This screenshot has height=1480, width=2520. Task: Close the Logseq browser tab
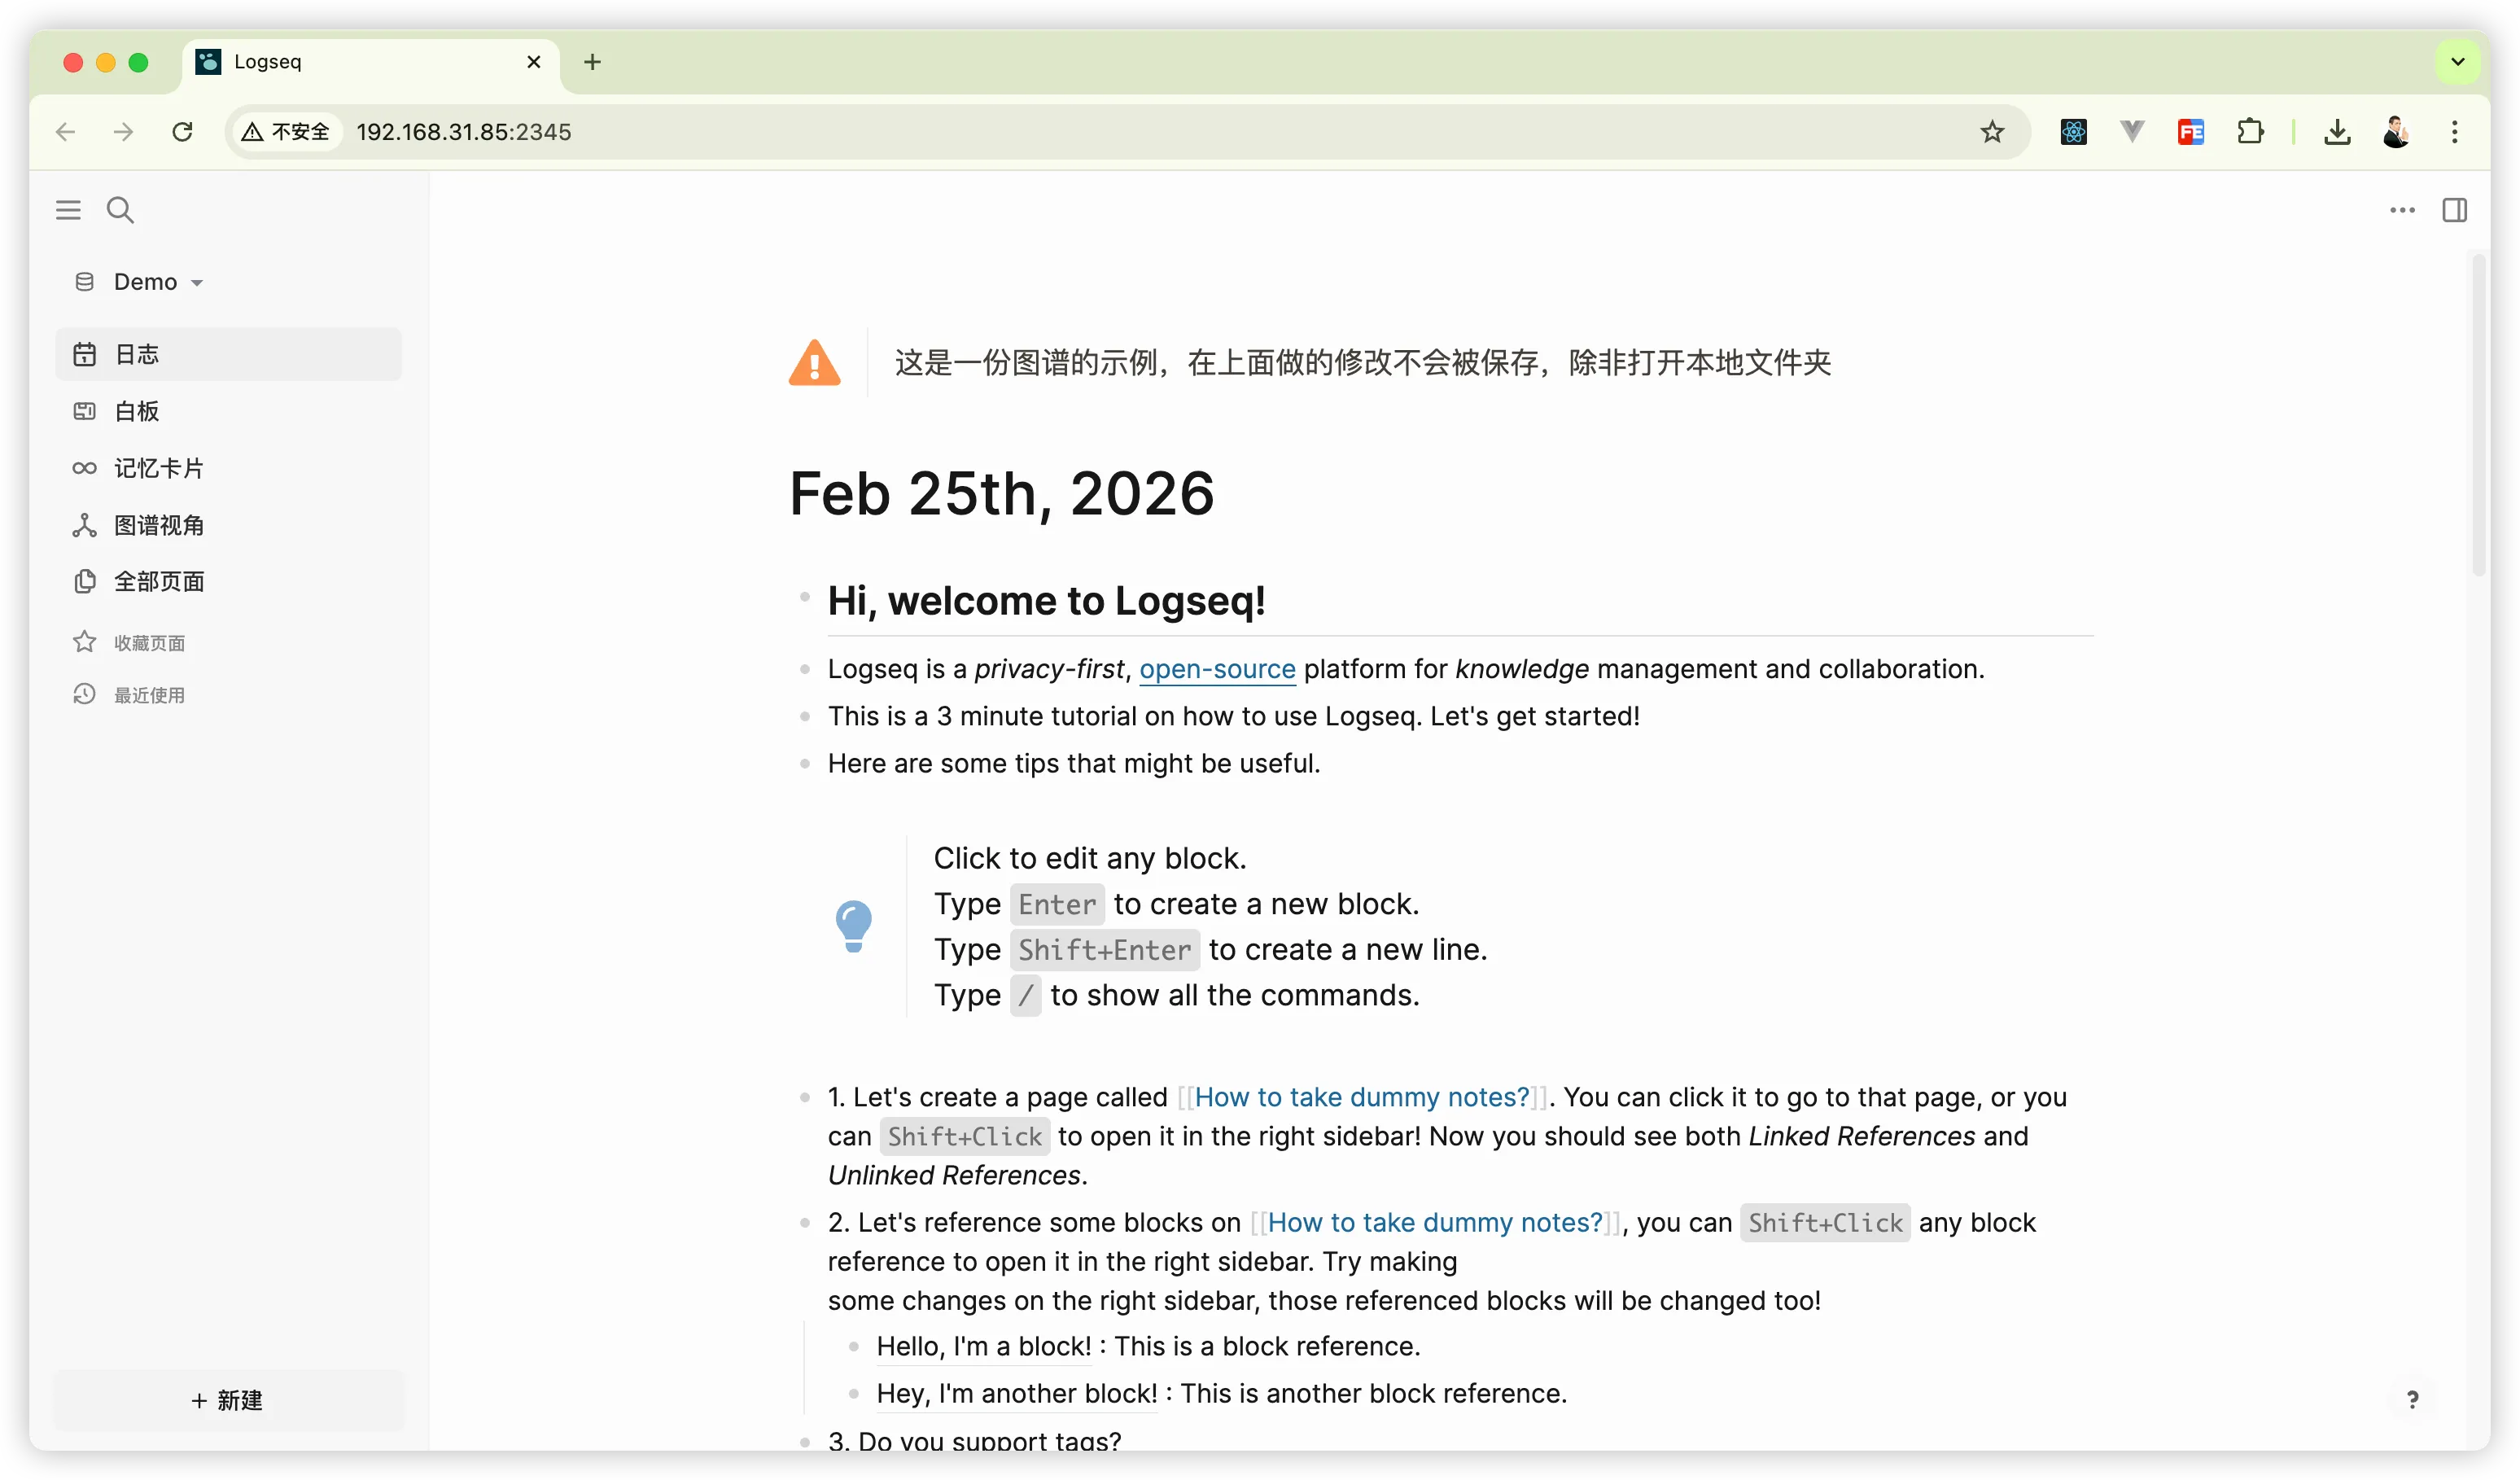coord(534,62)
